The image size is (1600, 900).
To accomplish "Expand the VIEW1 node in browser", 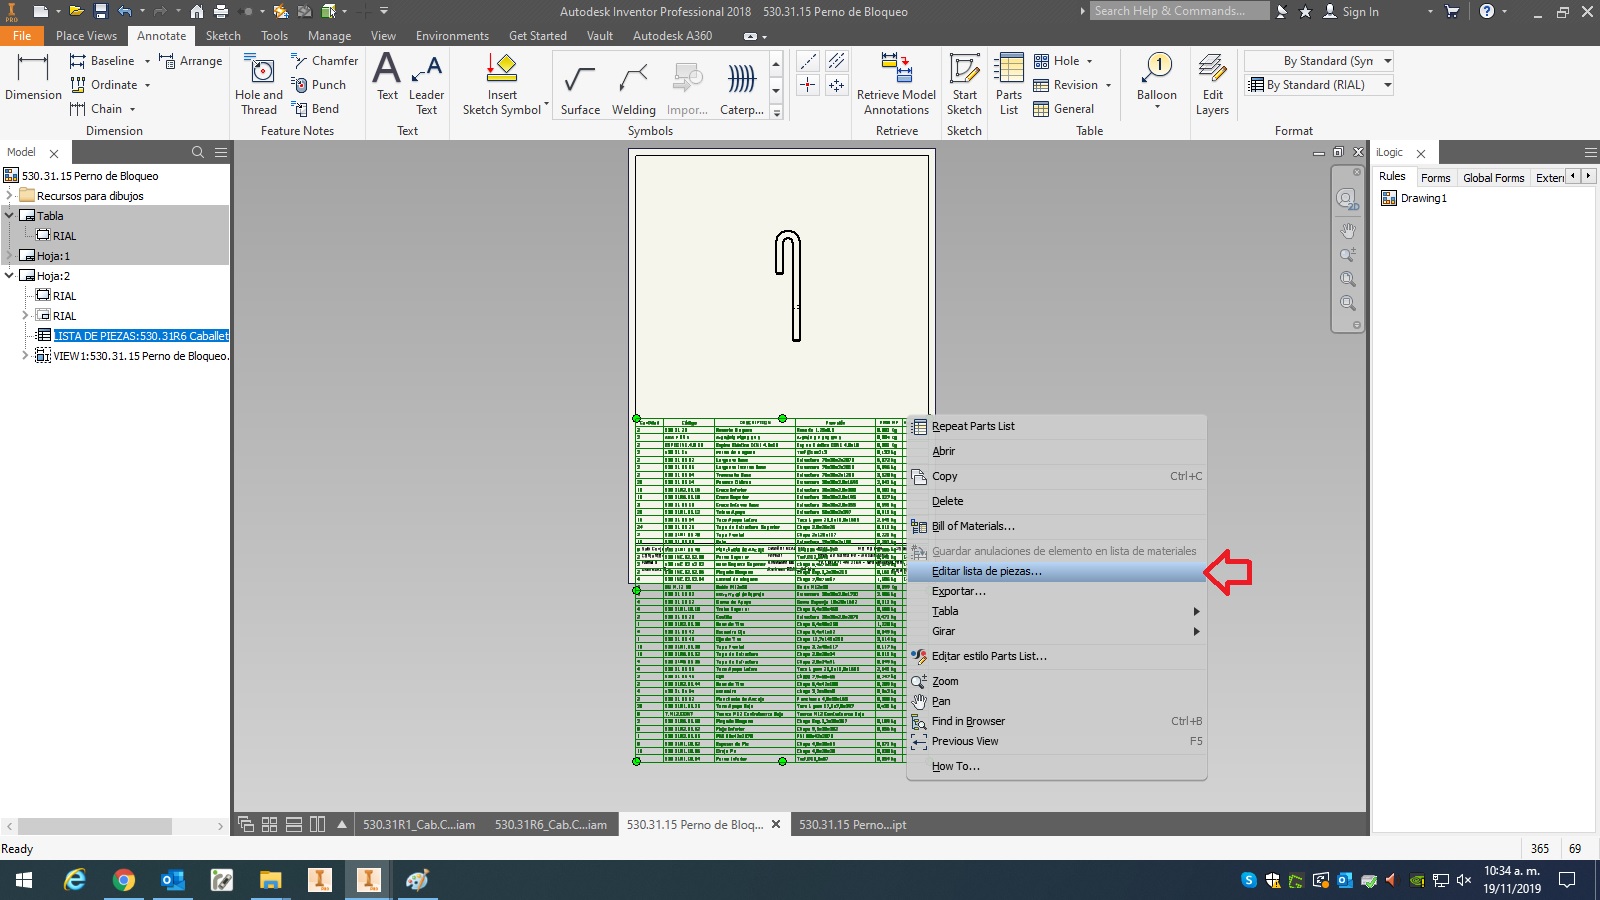I will tap(25, 355).
